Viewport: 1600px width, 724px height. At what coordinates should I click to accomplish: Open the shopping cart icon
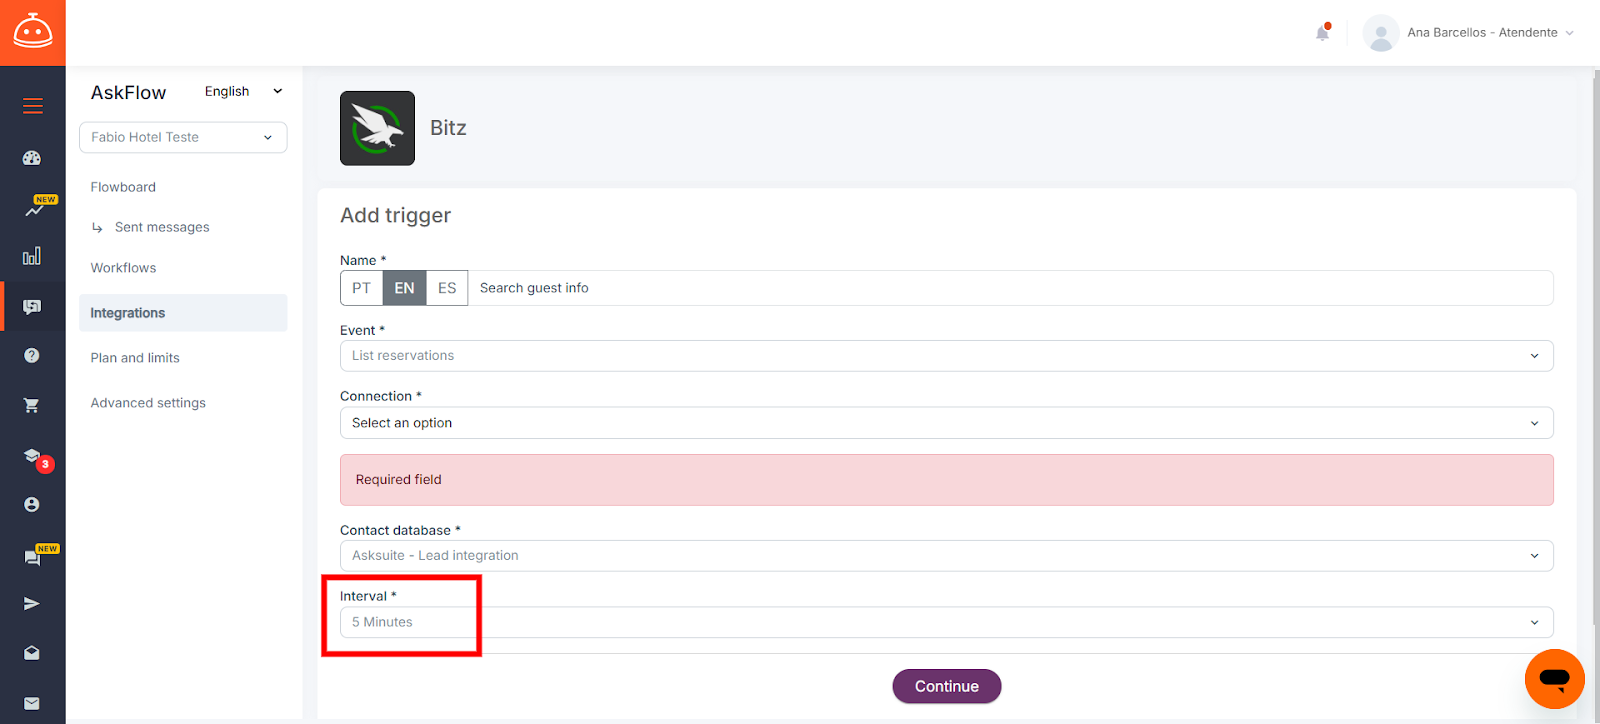pyautogui.click(x=32, y=406)
